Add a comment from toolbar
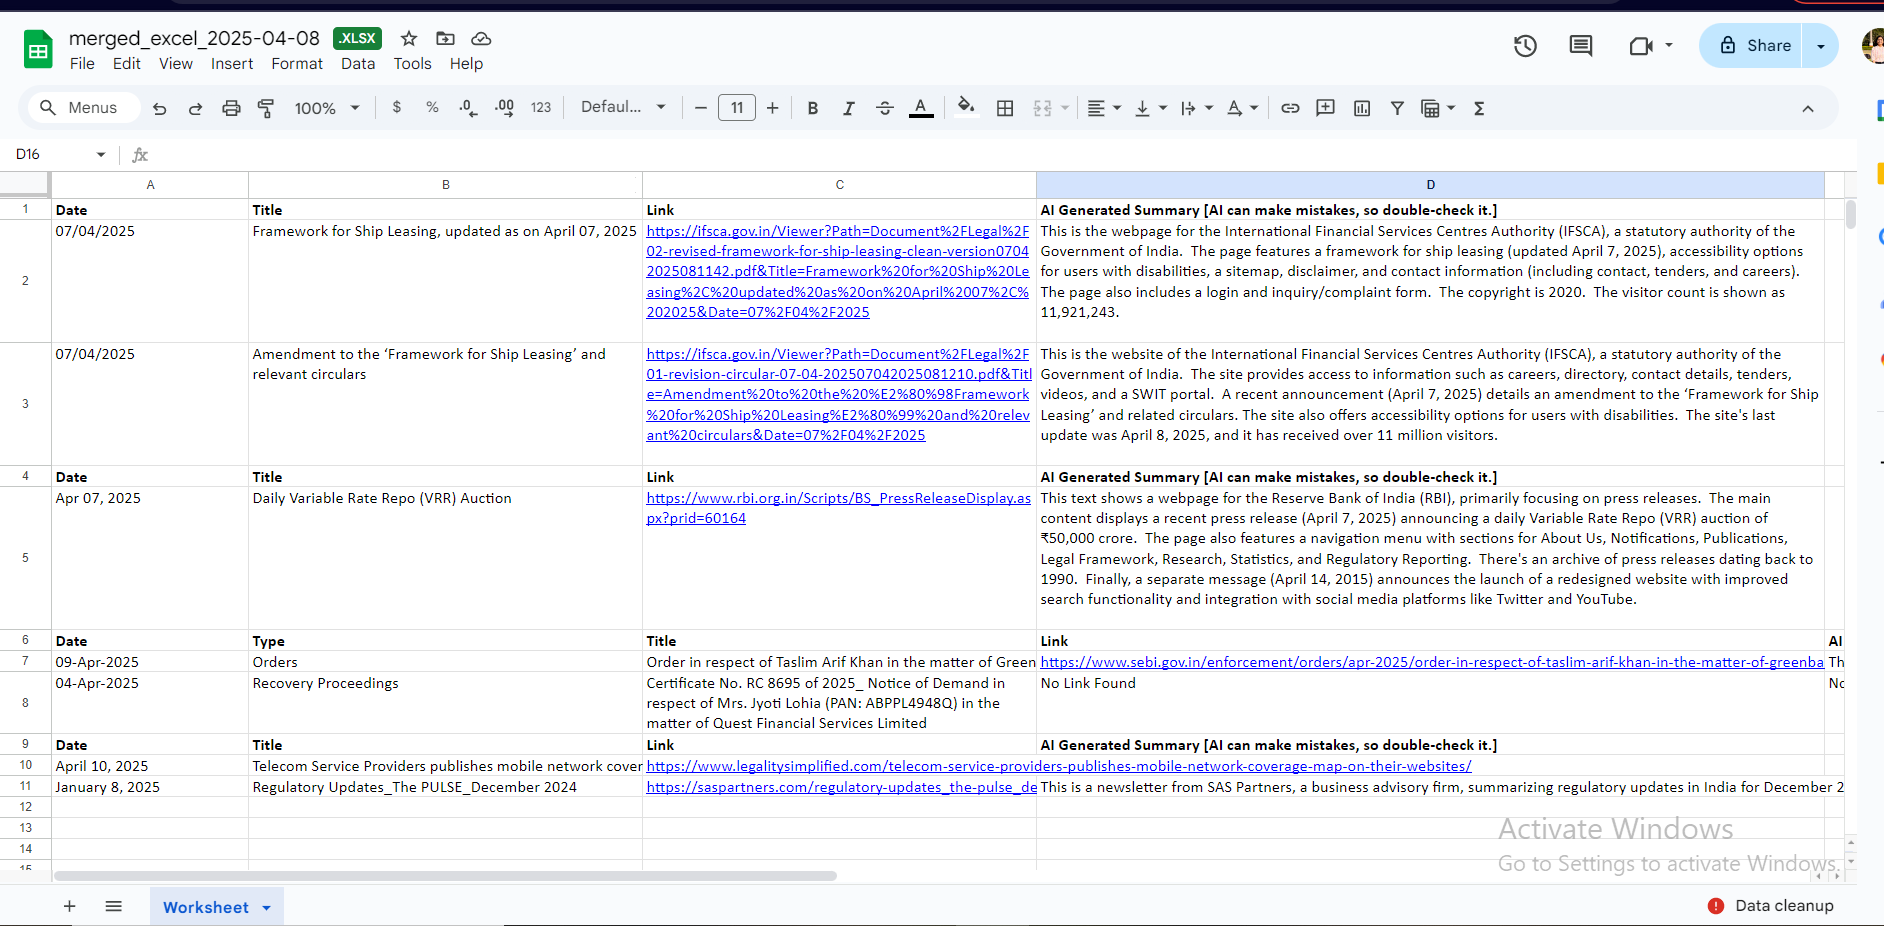 point(1326,108)
